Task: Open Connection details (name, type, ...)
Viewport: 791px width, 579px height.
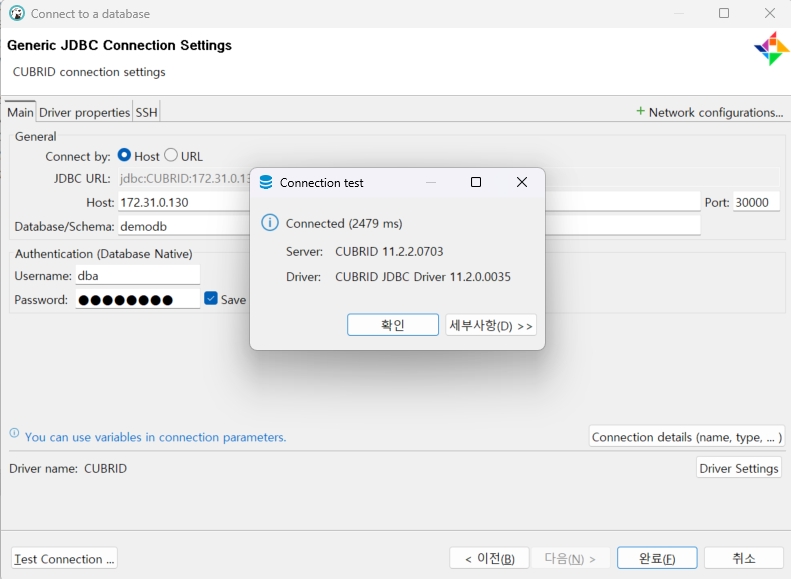Action: coord(687,437)
